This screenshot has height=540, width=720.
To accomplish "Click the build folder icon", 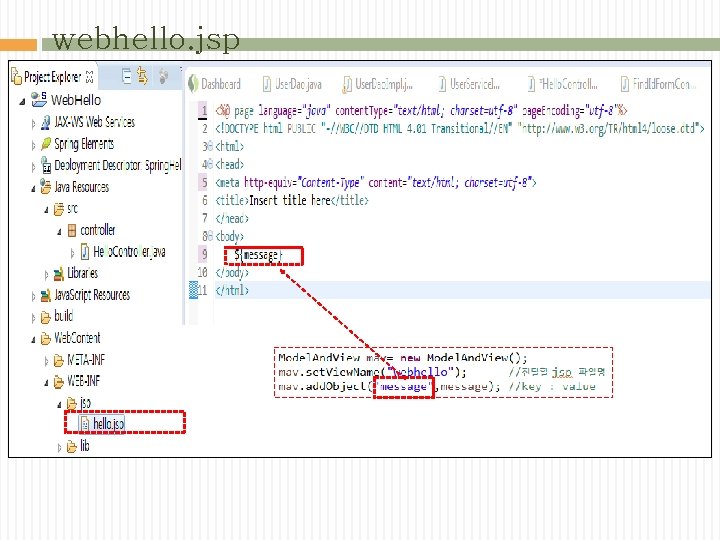I will click(45, 317).
